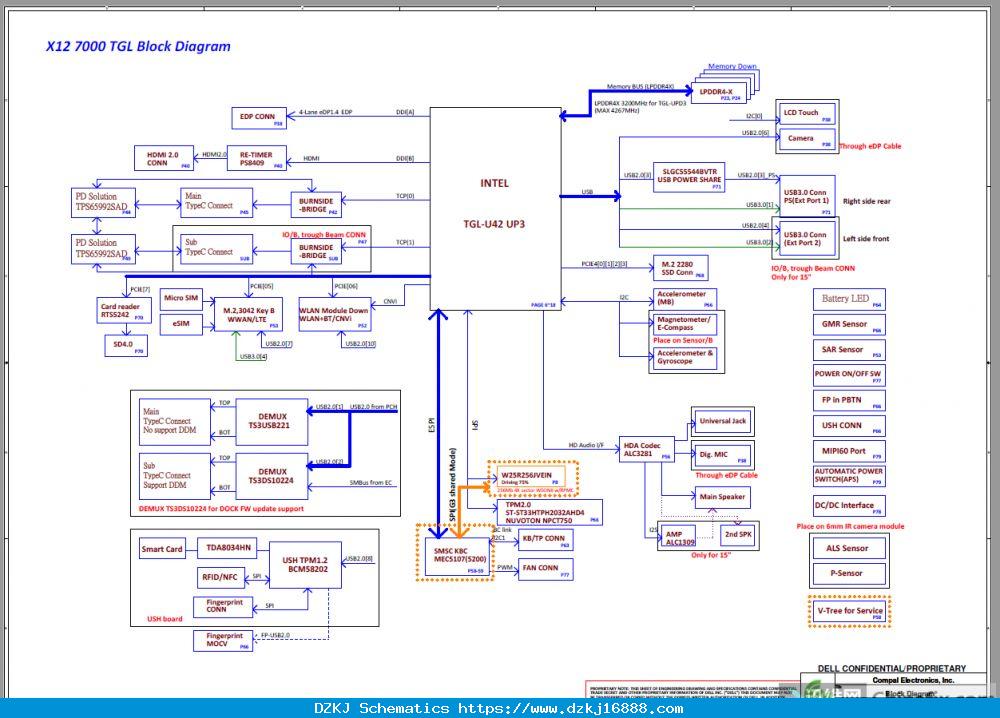Select the Main Speaker block
Viewport: 1000px width, 718px height.
pos(722,497)
